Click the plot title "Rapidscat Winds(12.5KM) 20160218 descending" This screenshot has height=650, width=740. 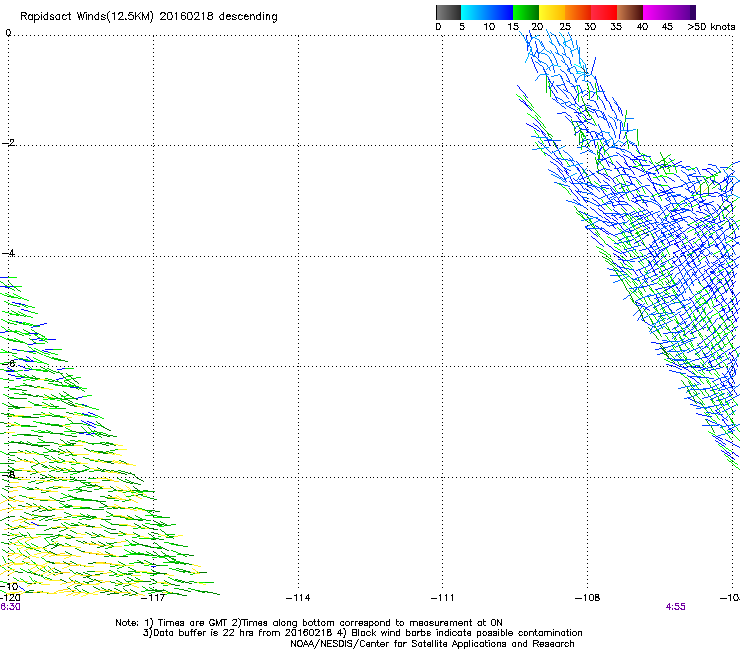point(149,17)
